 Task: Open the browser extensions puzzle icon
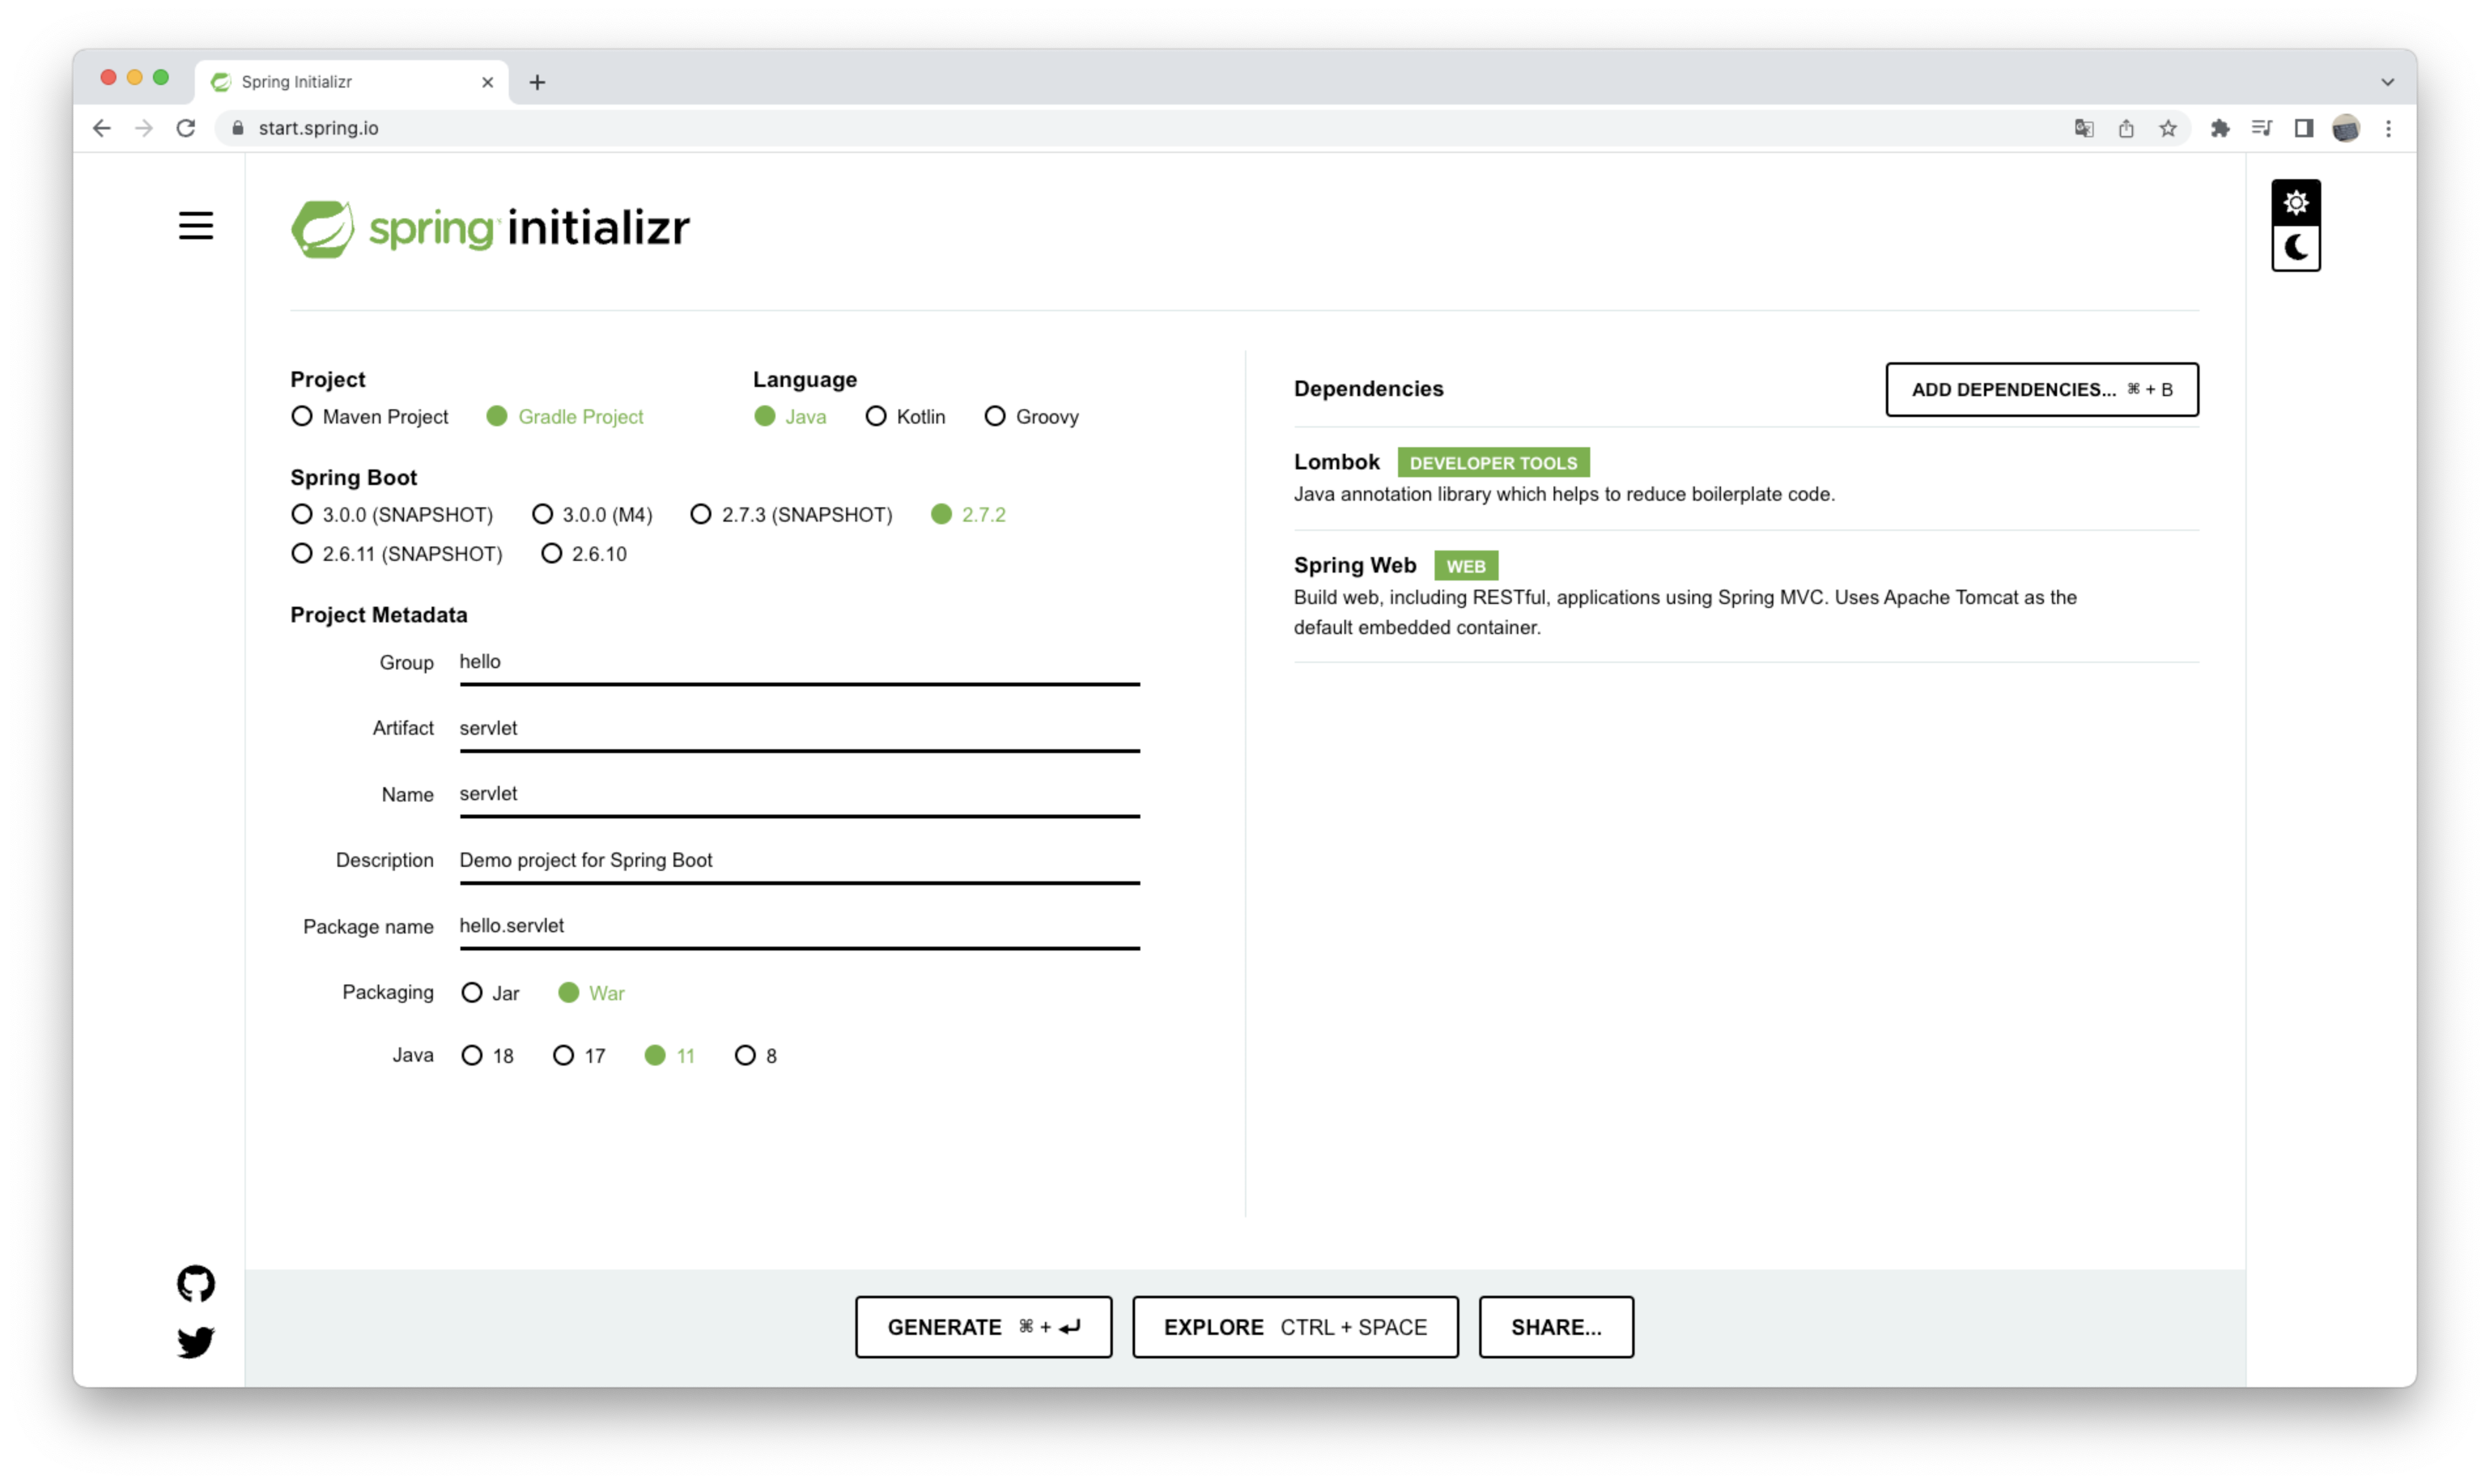[x=2219, y=128]
